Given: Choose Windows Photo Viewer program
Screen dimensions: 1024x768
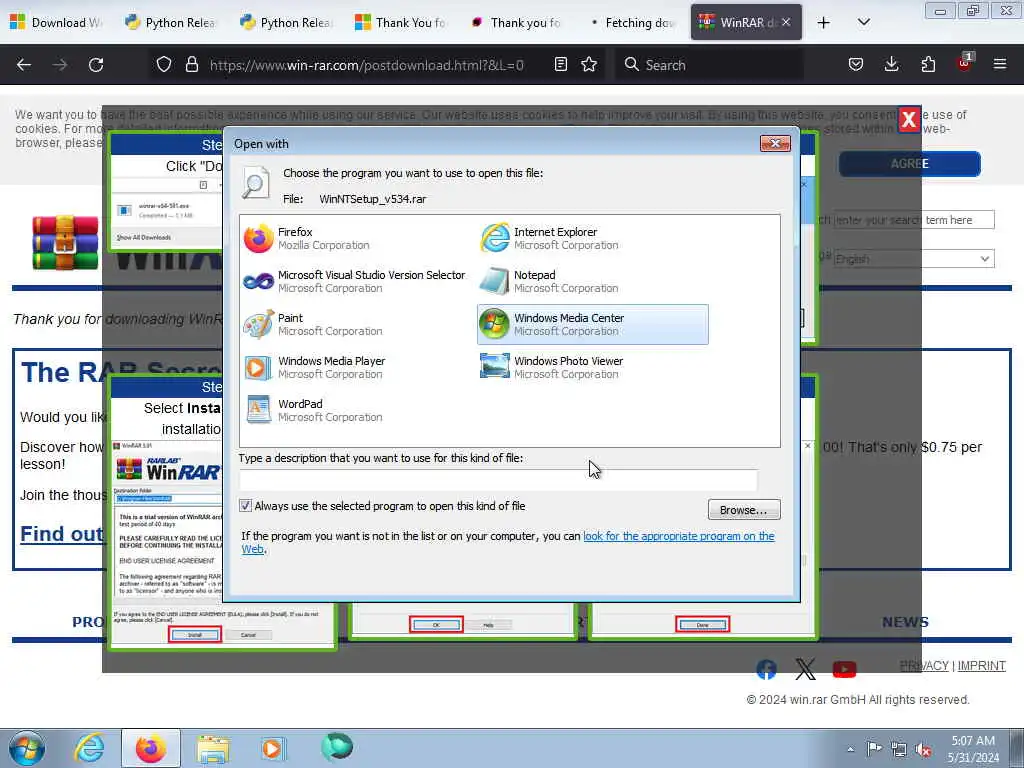Looking at the screenshot, I should coord(552,368).
